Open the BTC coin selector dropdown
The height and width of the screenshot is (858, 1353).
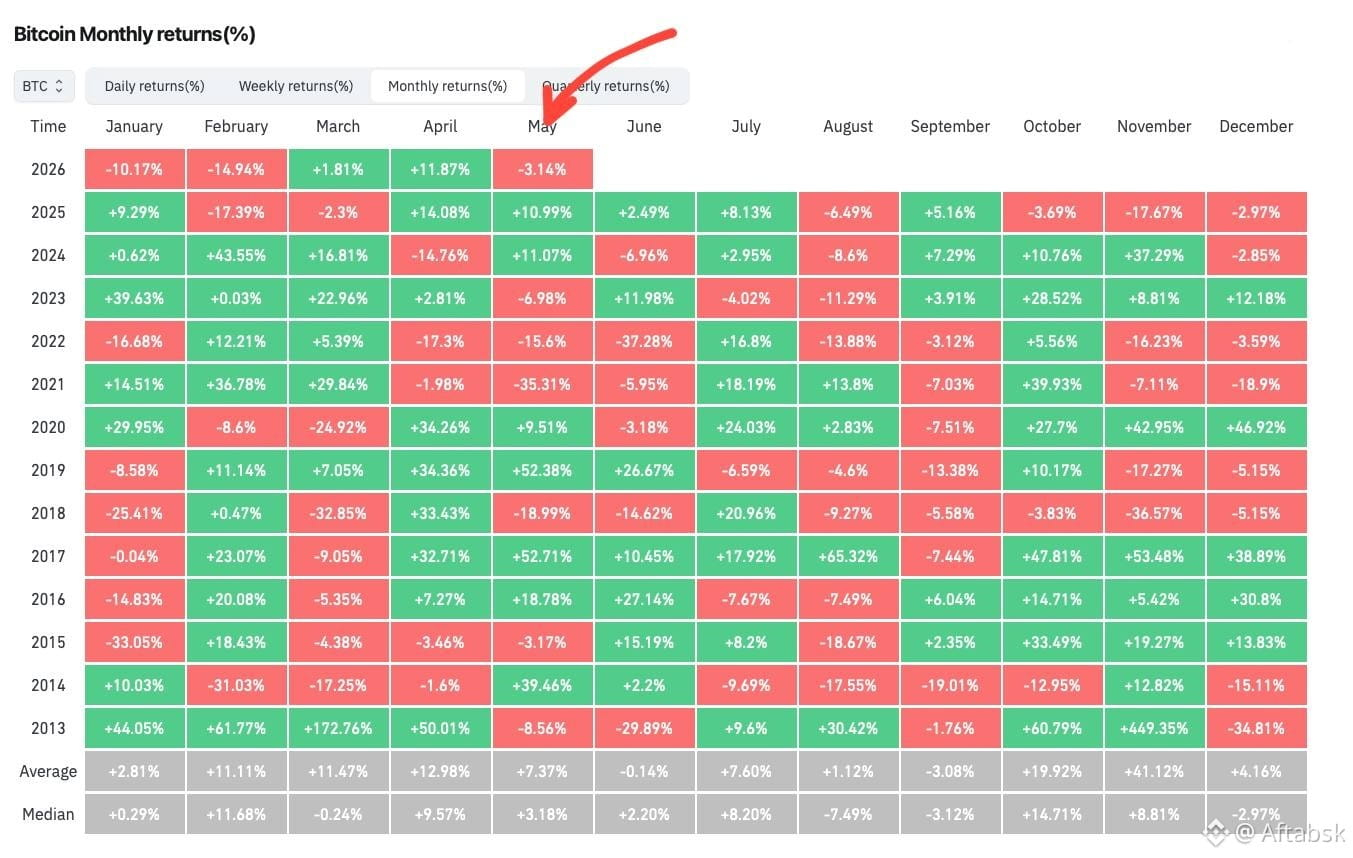44,86
